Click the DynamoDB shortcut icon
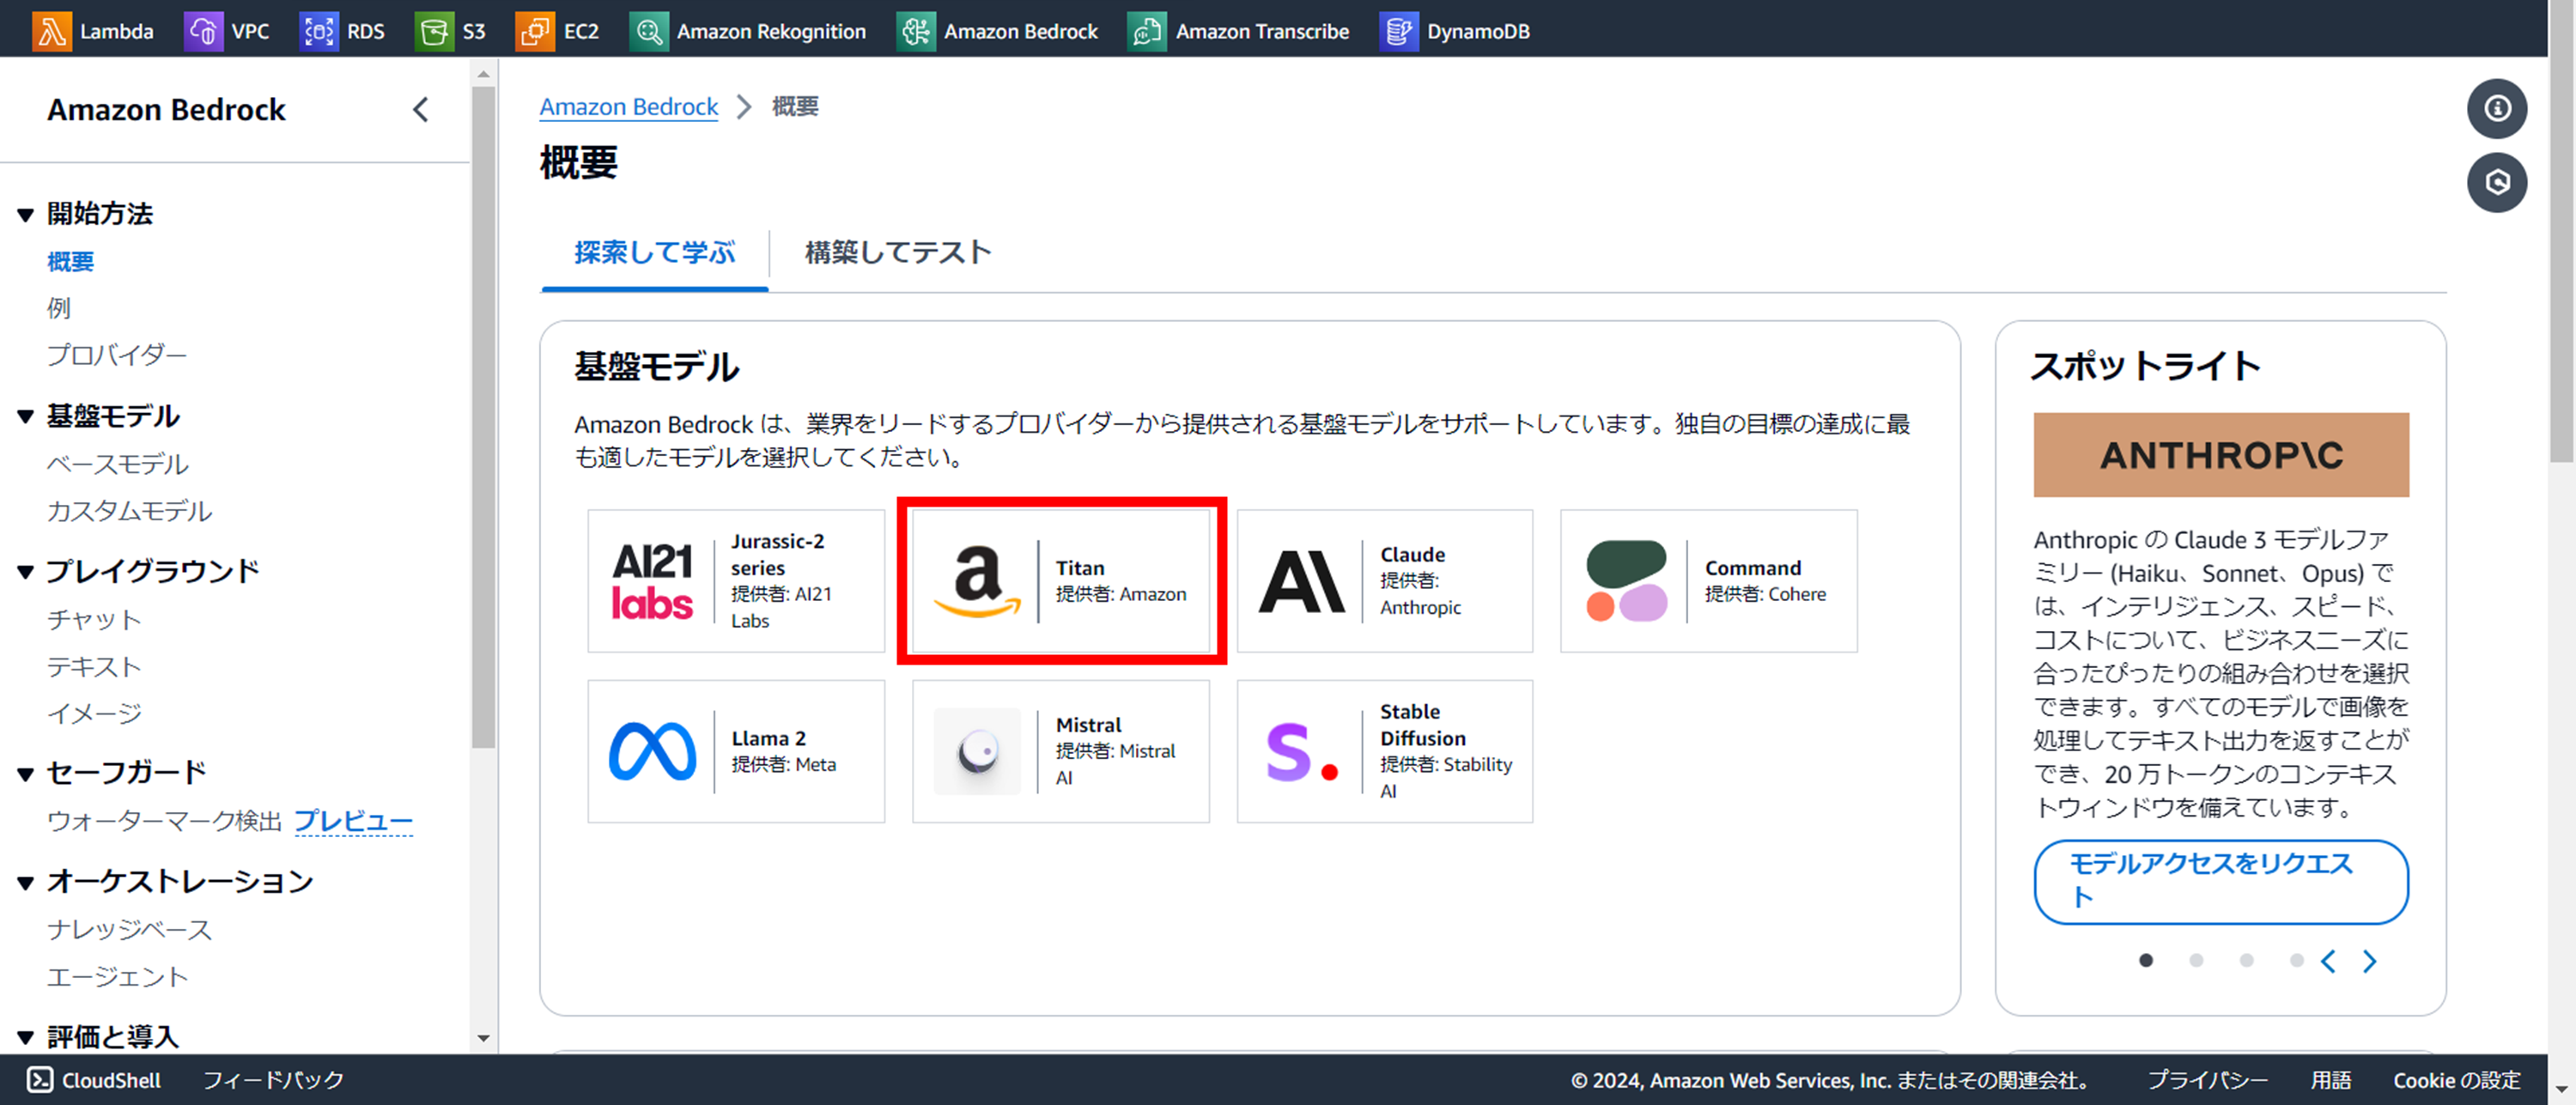 [x=1398, y=31]
